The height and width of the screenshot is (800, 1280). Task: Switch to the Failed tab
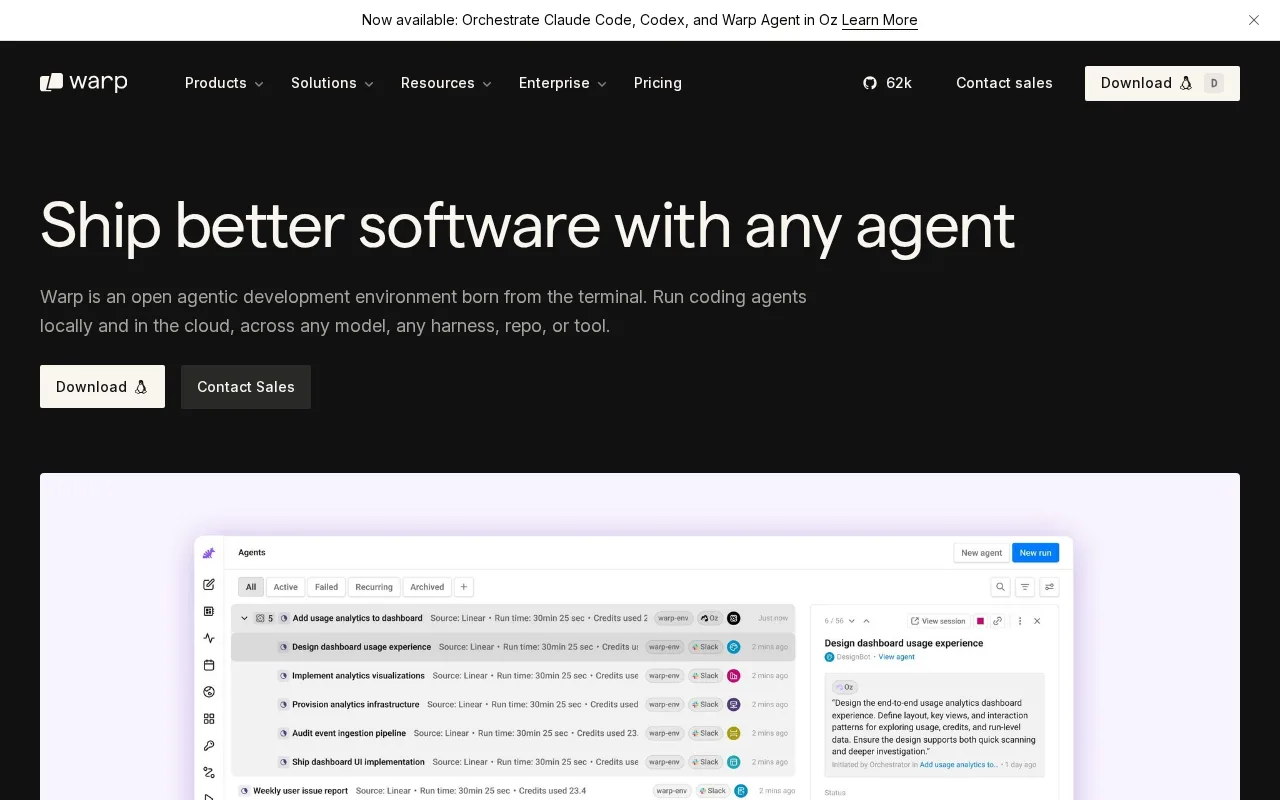point(327,587)
